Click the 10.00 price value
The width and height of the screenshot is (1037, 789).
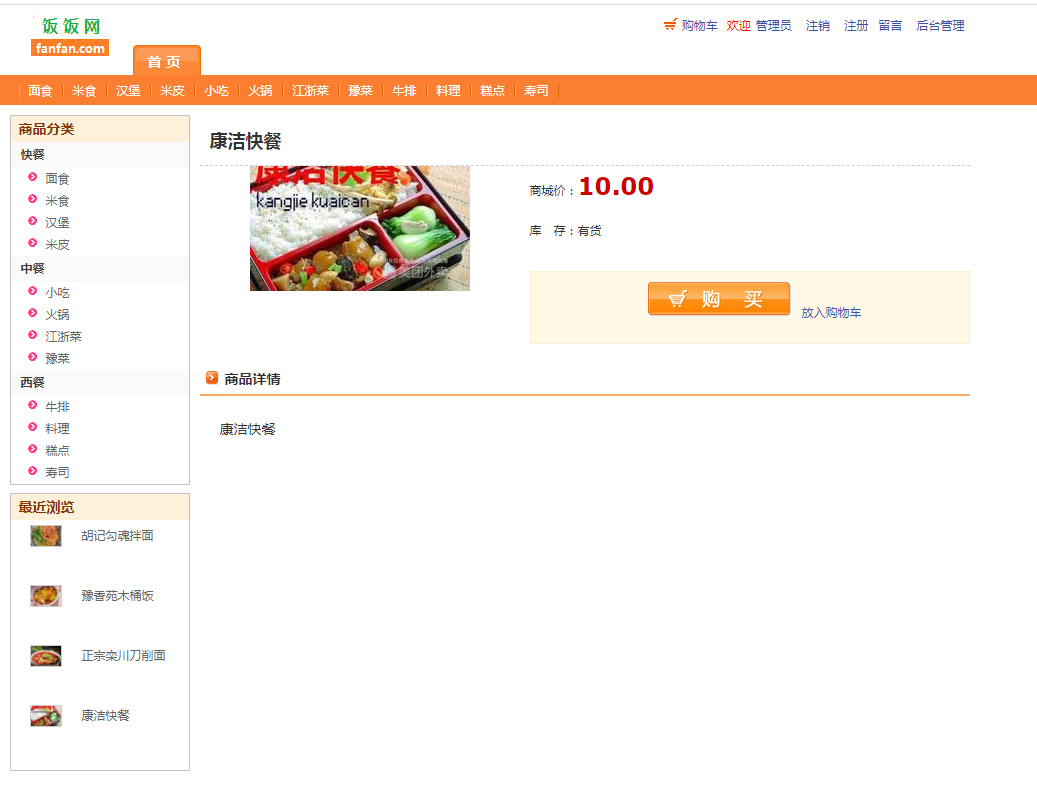(x=616, y=187)
